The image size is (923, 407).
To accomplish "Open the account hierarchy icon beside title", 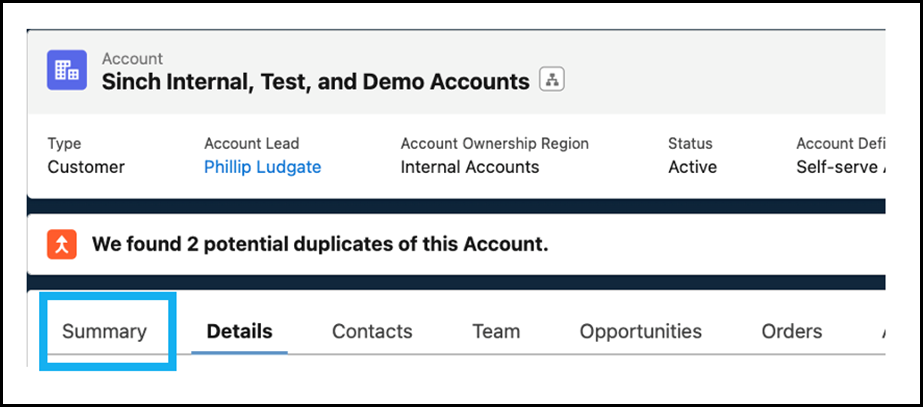I will [552, 80].
